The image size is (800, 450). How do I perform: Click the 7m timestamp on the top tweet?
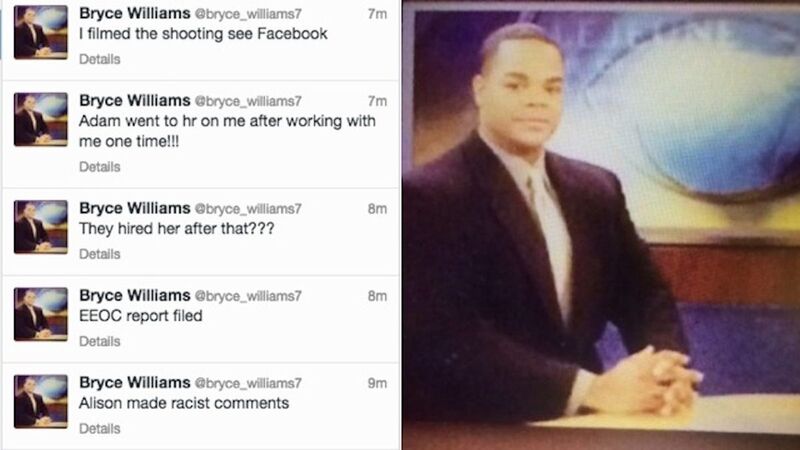pyautogui.click(x=377, y=14)
